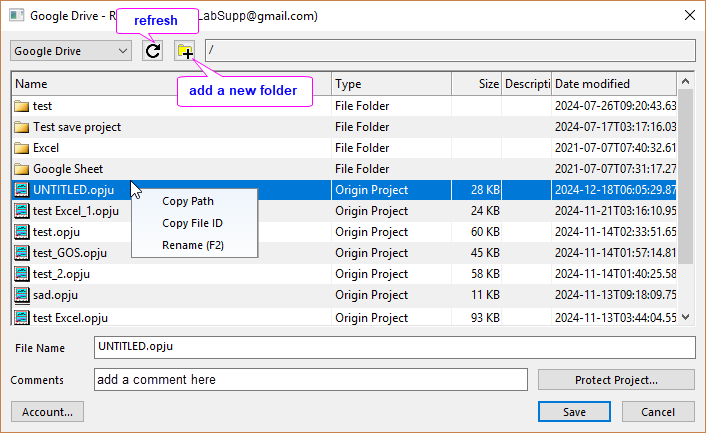Click the test Excel_1.opju file icon
The height and width of the screenshot is (433, 706).
coord(21,211)
